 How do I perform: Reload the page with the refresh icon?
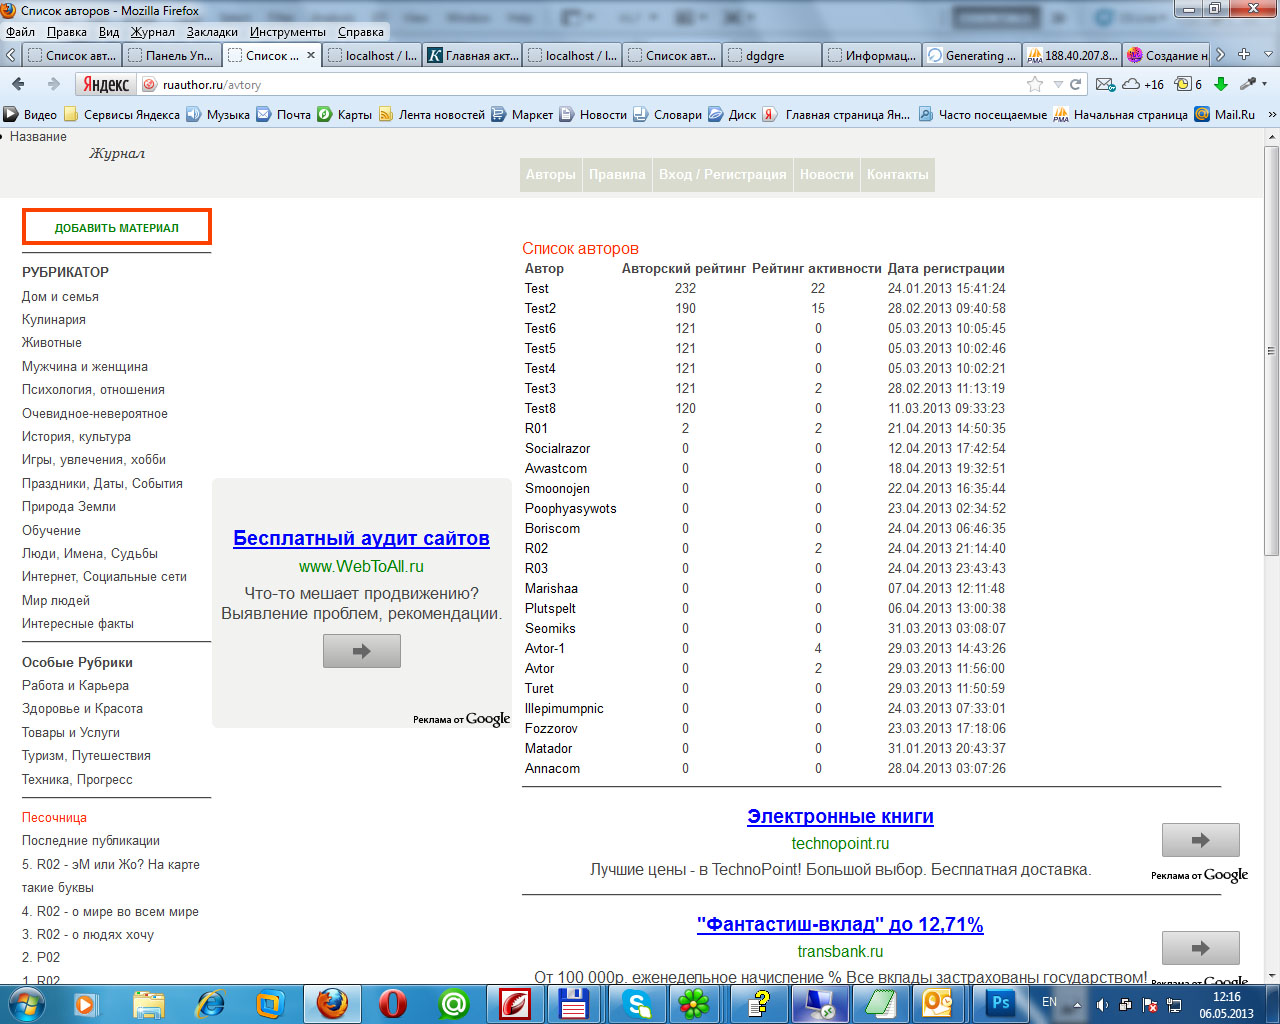pyautogui.click(x=1076, y=84)
